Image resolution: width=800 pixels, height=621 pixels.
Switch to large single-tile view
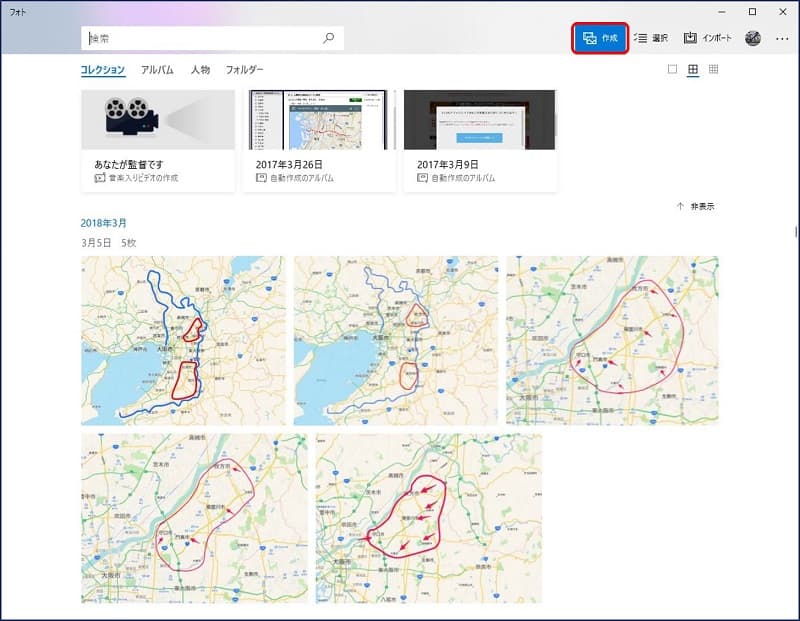672,70
